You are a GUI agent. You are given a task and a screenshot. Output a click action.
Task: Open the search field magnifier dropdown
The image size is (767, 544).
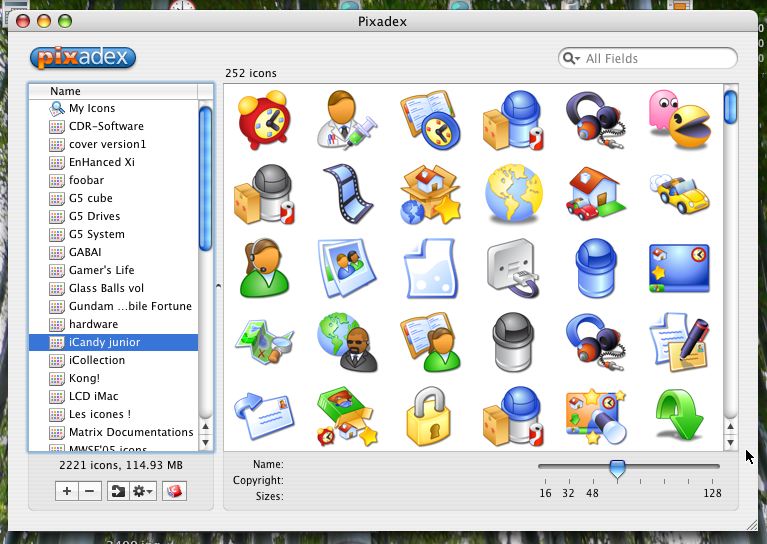coord(571,59)
